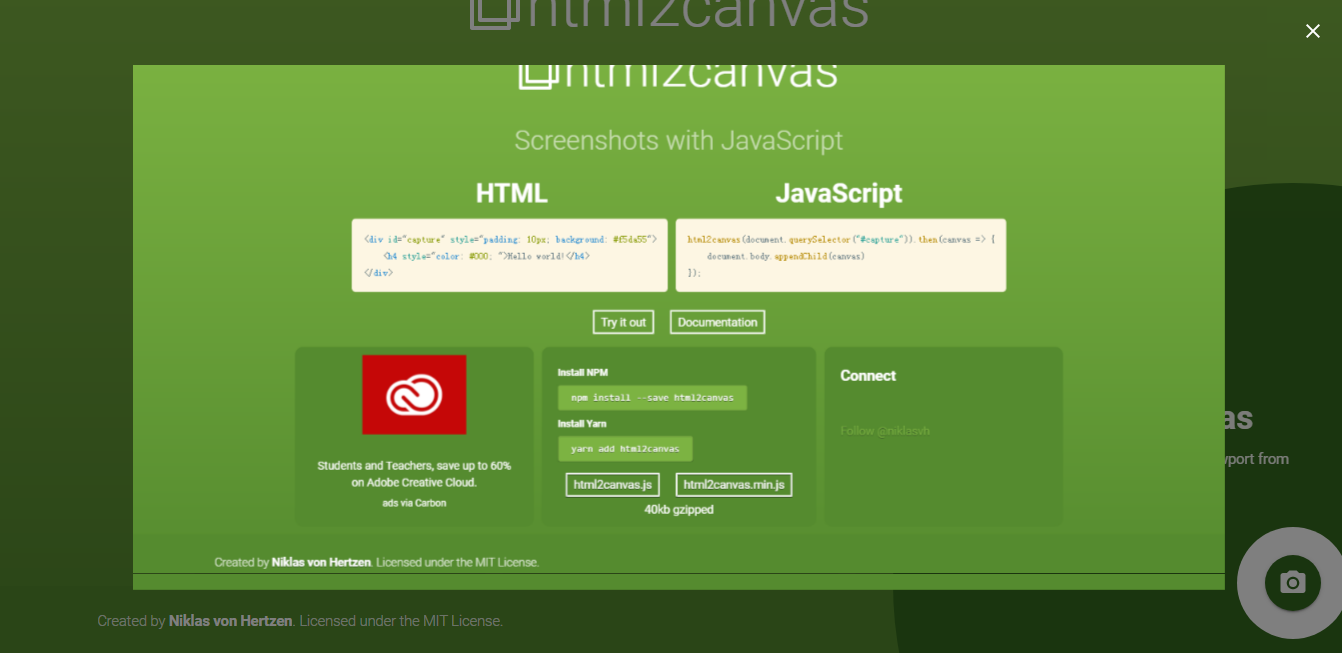Click 'Try it out' in the captured preview
1342x653 pixels.
point(623,322)
